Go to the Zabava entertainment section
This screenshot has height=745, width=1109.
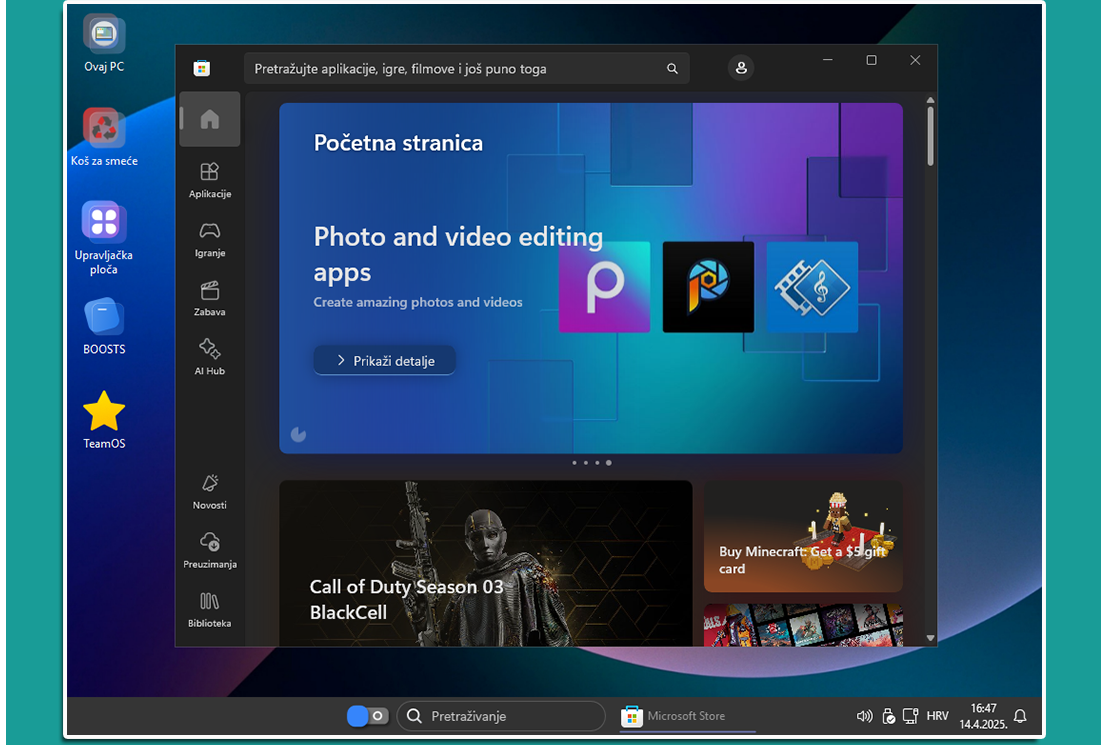point(210,297)
